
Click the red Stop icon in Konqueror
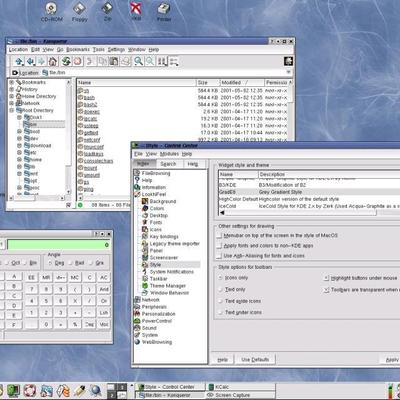click(77, 61)
